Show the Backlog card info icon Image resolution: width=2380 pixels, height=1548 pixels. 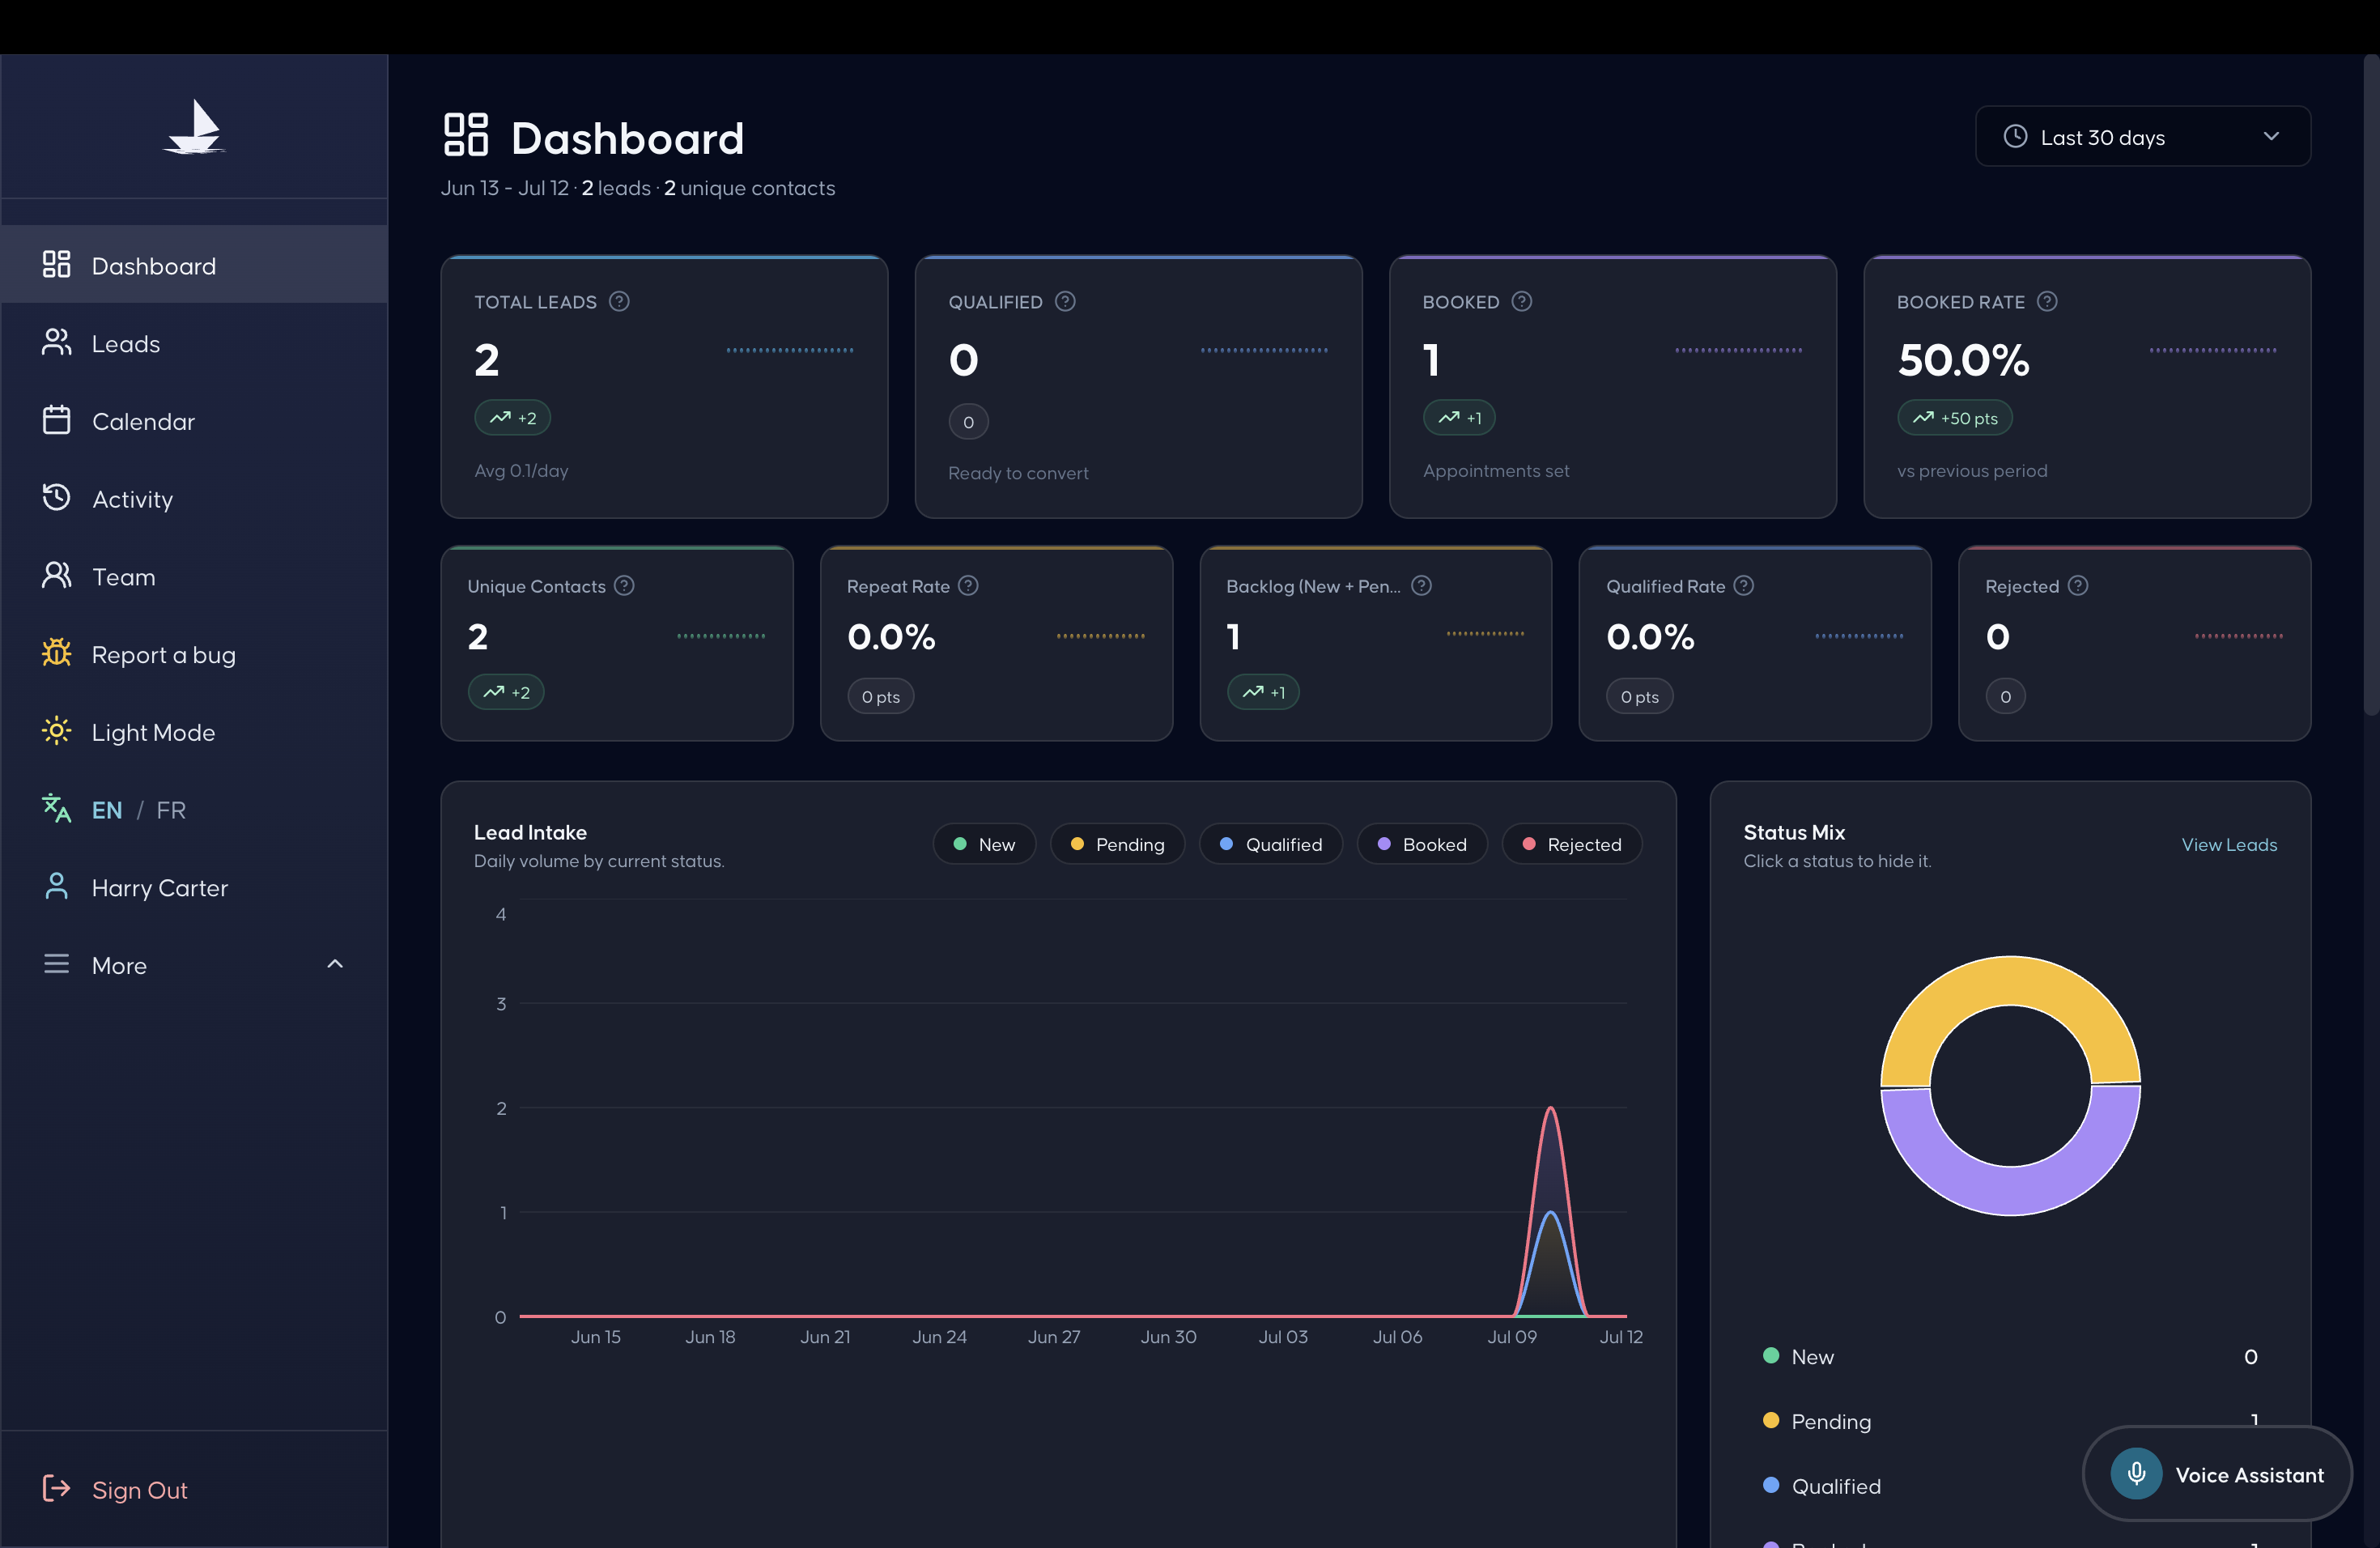(x=1421, y=585)
